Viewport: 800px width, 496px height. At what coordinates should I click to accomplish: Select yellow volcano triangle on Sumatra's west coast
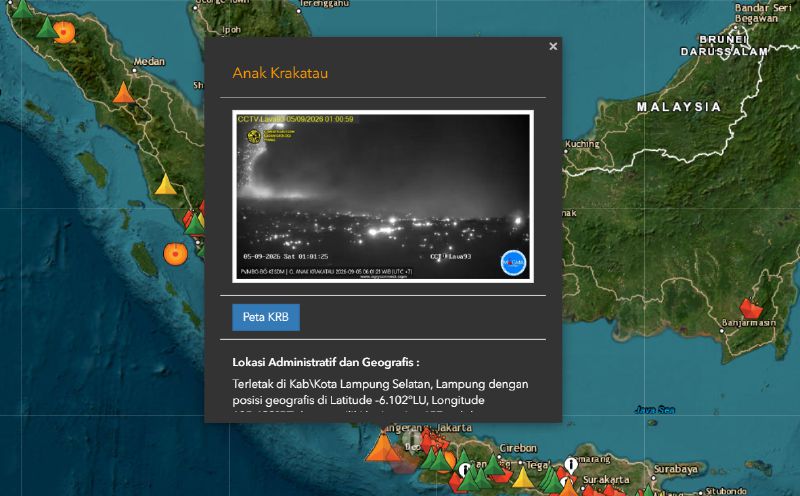point(165,185)
